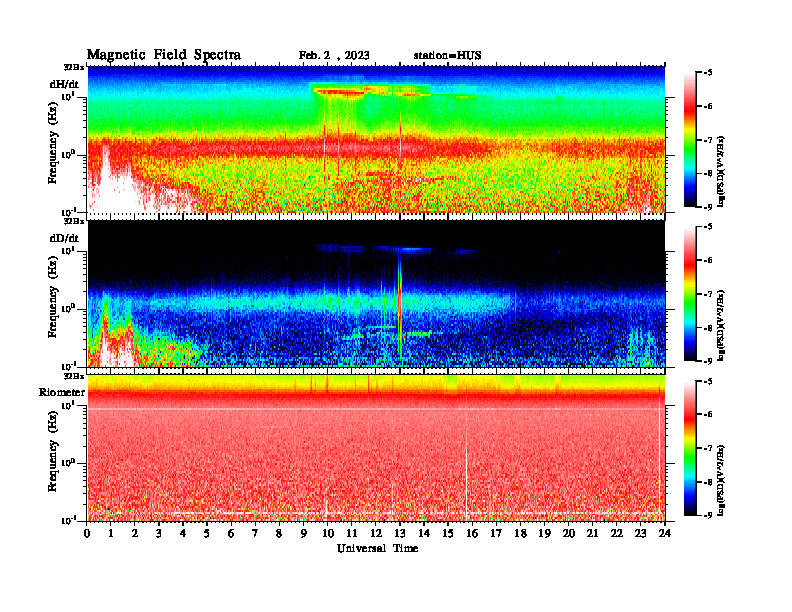Click the "-6" tick on dD/dt colorbar
Viewport: 792px width, 612px height.
tap(707, 260)
